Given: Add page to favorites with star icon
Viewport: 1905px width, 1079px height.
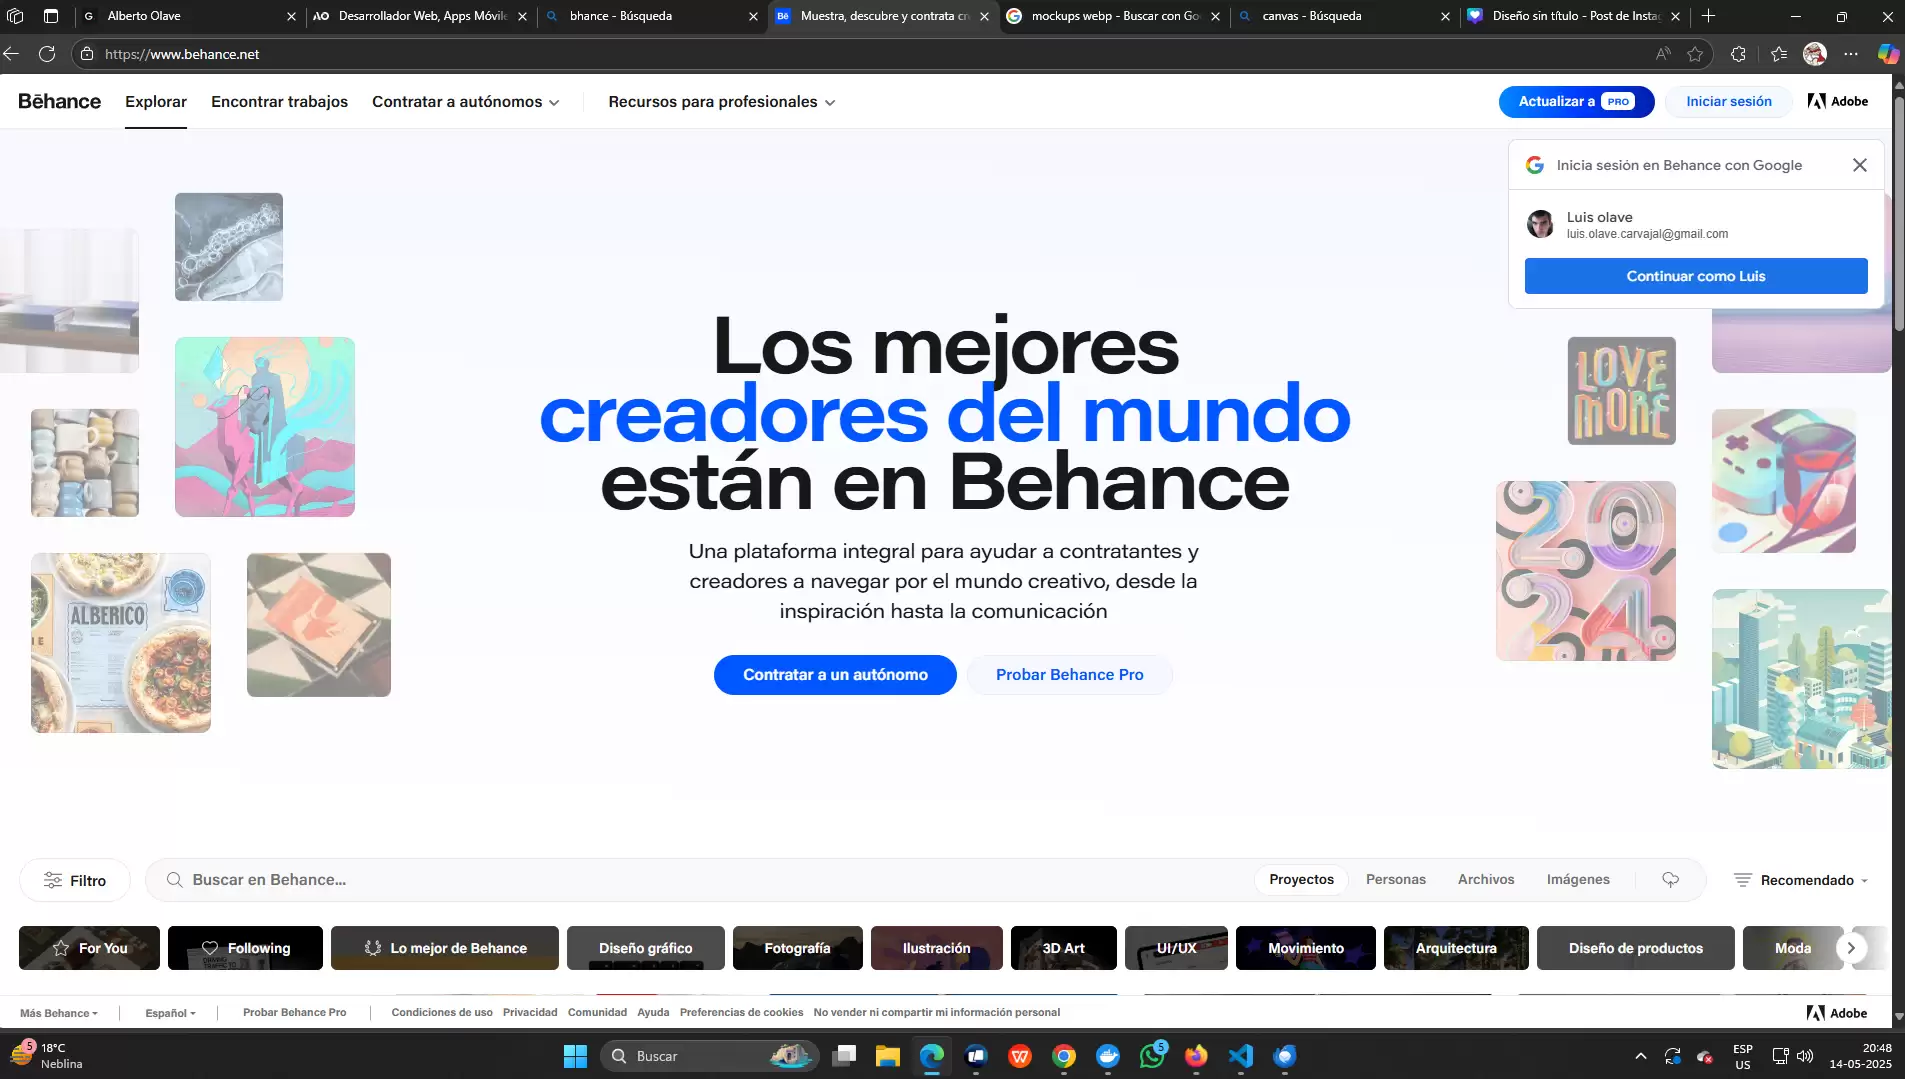Looking at the screenshot, I should coord(1695,54).
